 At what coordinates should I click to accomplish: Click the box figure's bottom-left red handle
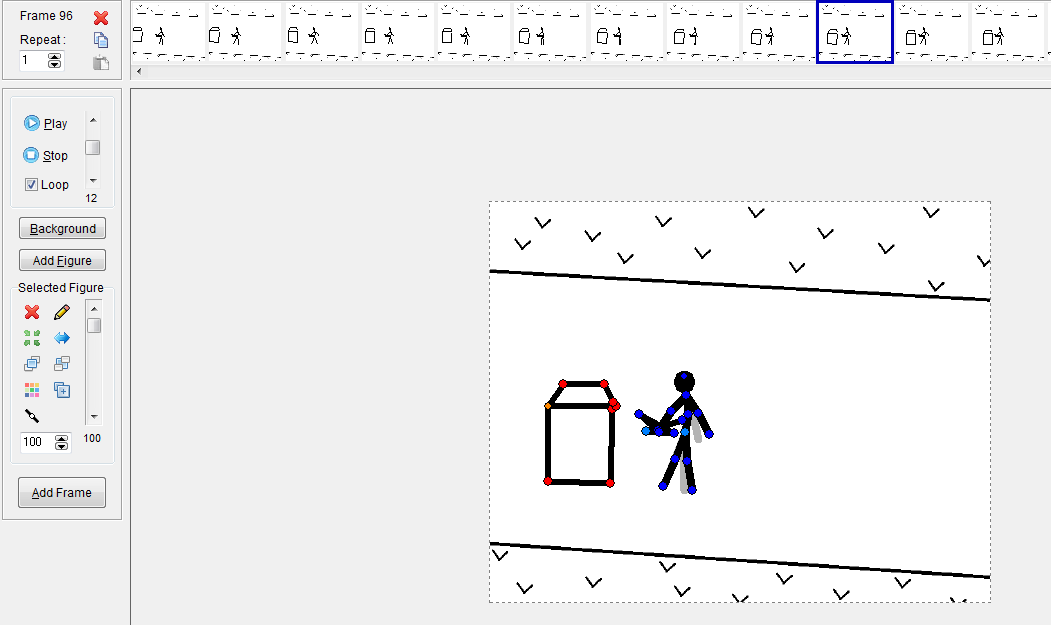(548, 481)
